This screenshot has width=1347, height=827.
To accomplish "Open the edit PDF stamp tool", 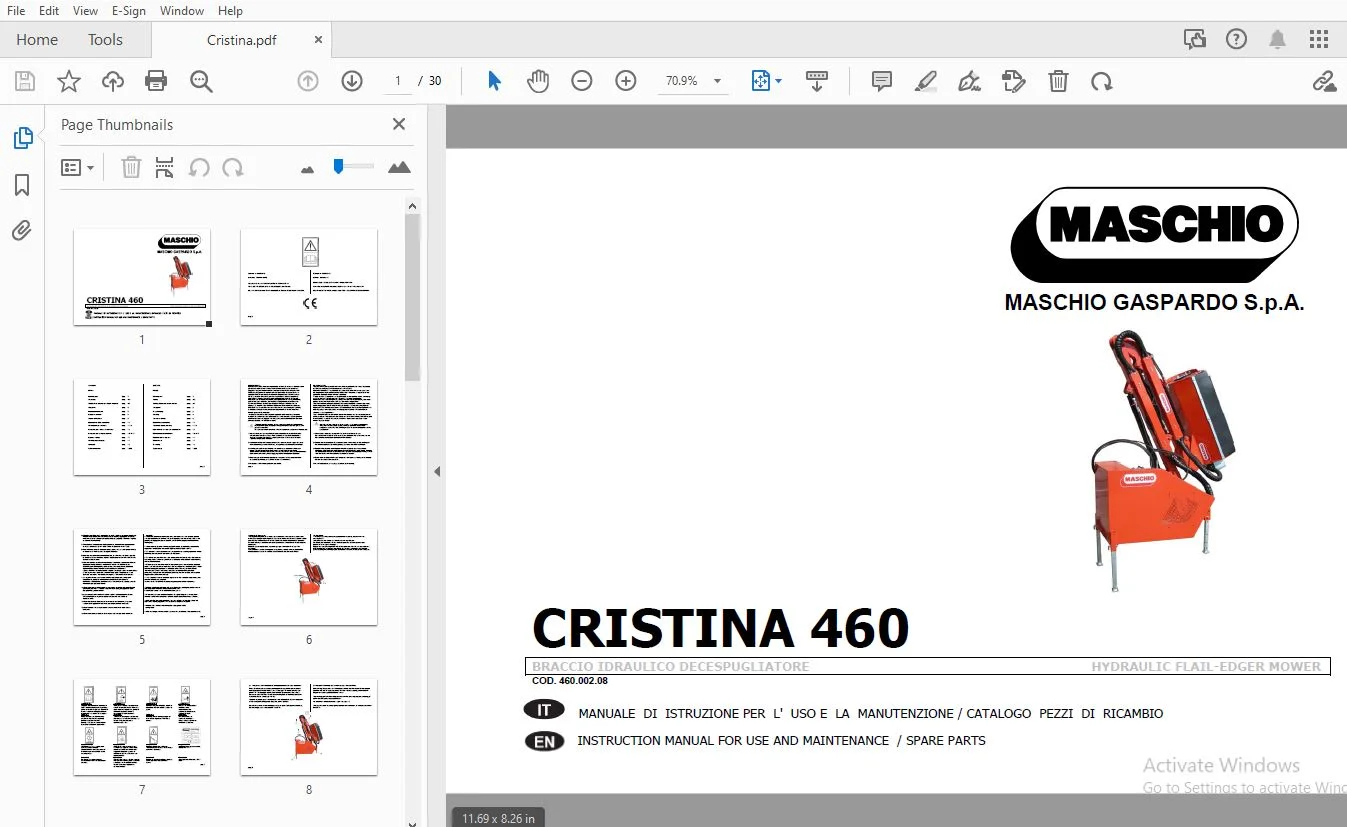I will tap(1014, 81).
